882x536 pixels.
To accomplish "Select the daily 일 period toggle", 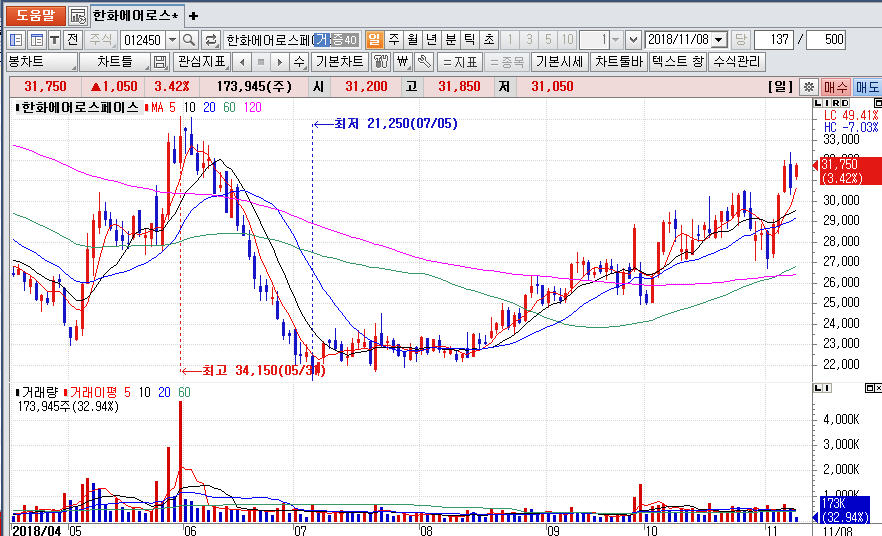I will coord(374,40).
